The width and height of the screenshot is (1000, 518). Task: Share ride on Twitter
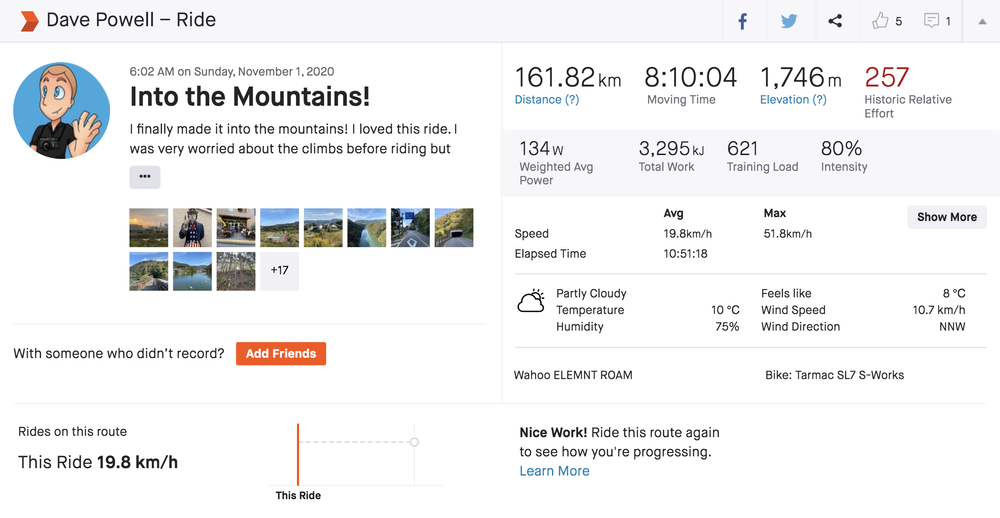[x=789, y=21]
